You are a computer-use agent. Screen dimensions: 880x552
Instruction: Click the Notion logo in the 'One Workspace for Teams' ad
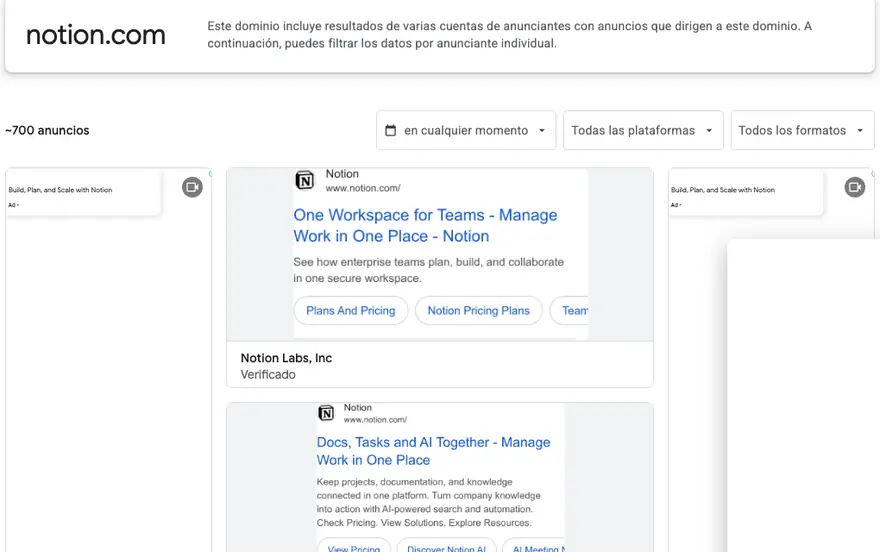click(305, 181)
